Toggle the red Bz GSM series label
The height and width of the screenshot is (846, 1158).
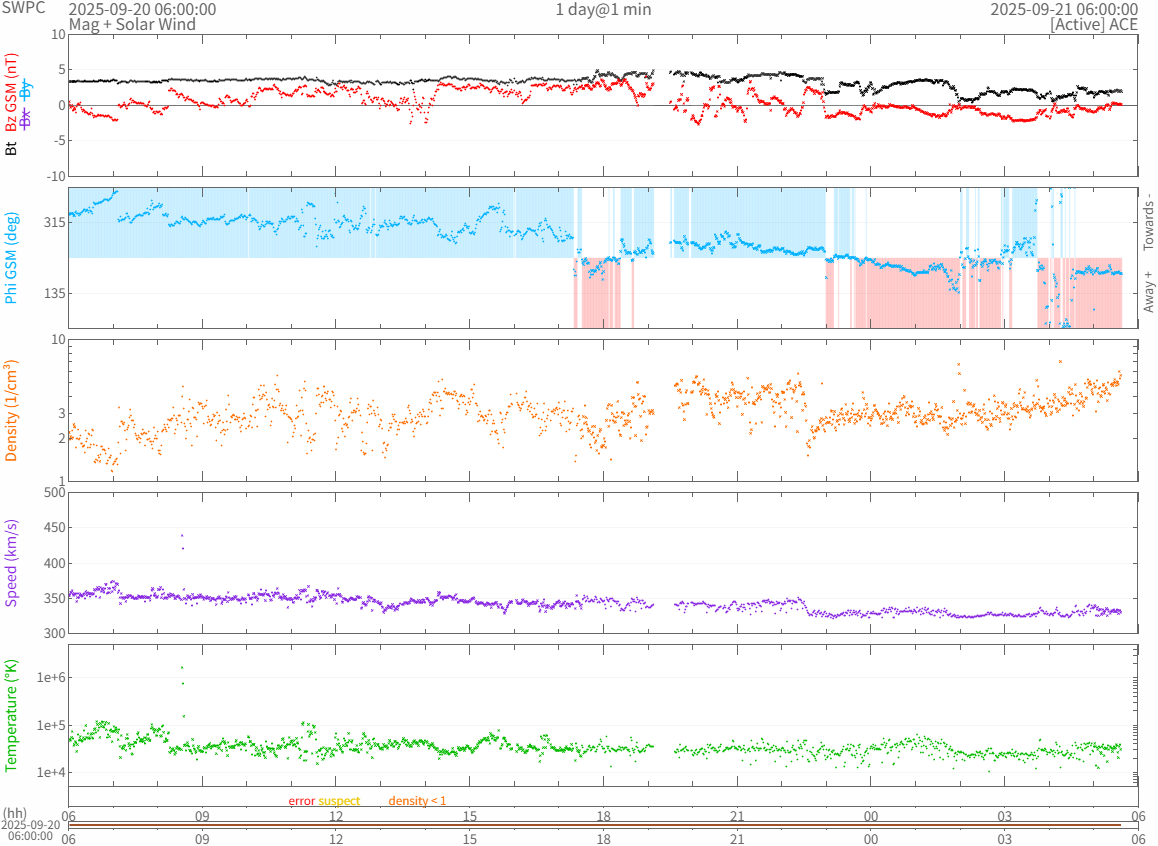11,99
